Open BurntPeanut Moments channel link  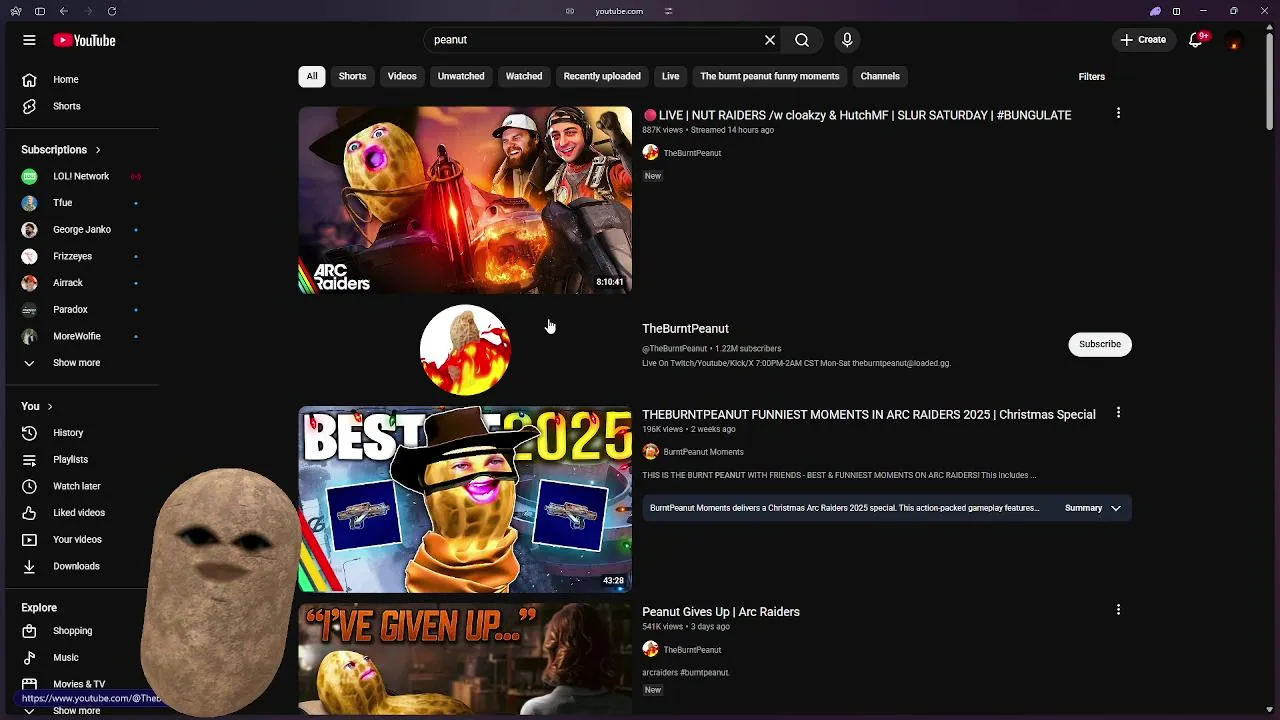point(703,452)
